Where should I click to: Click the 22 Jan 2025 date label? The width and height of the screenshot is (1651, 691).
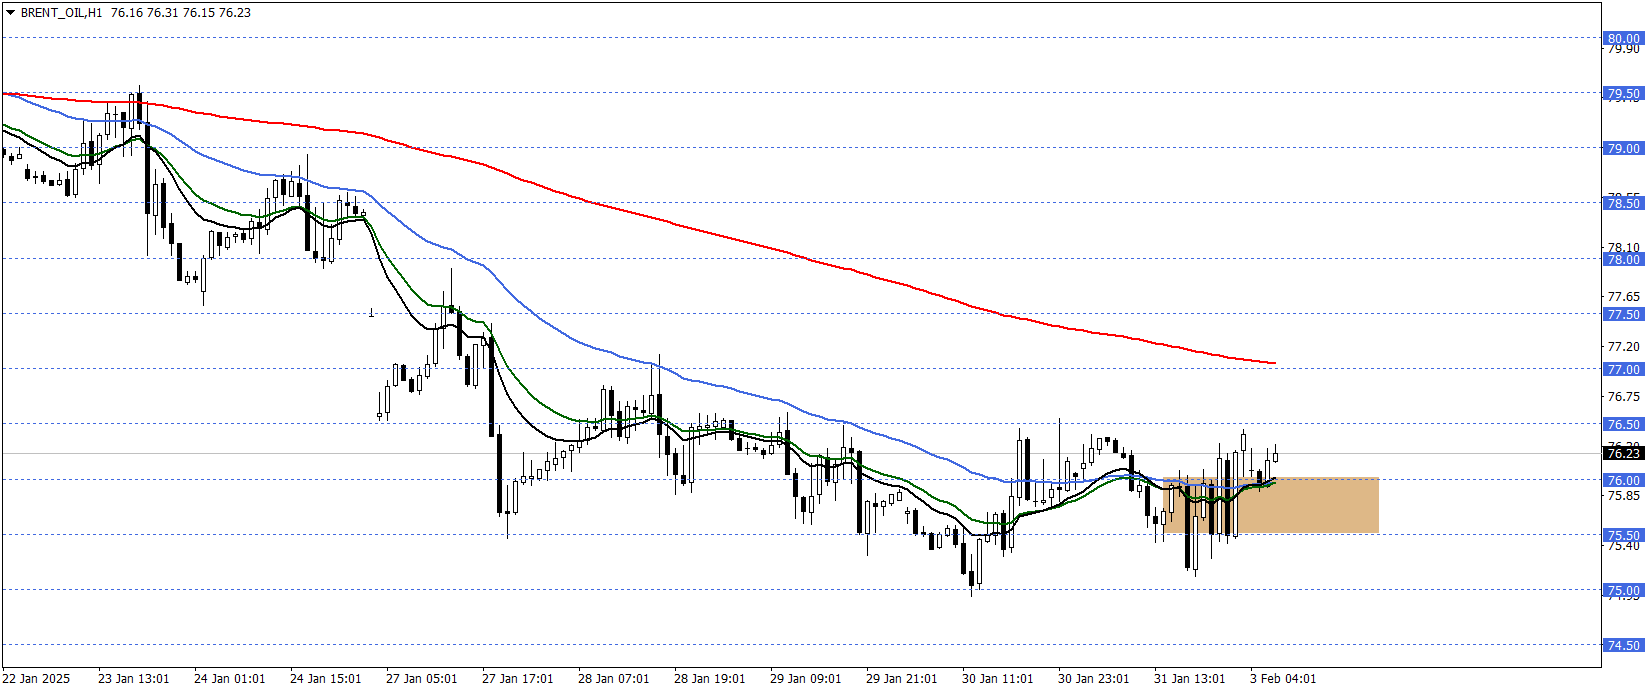pos(36,678)
